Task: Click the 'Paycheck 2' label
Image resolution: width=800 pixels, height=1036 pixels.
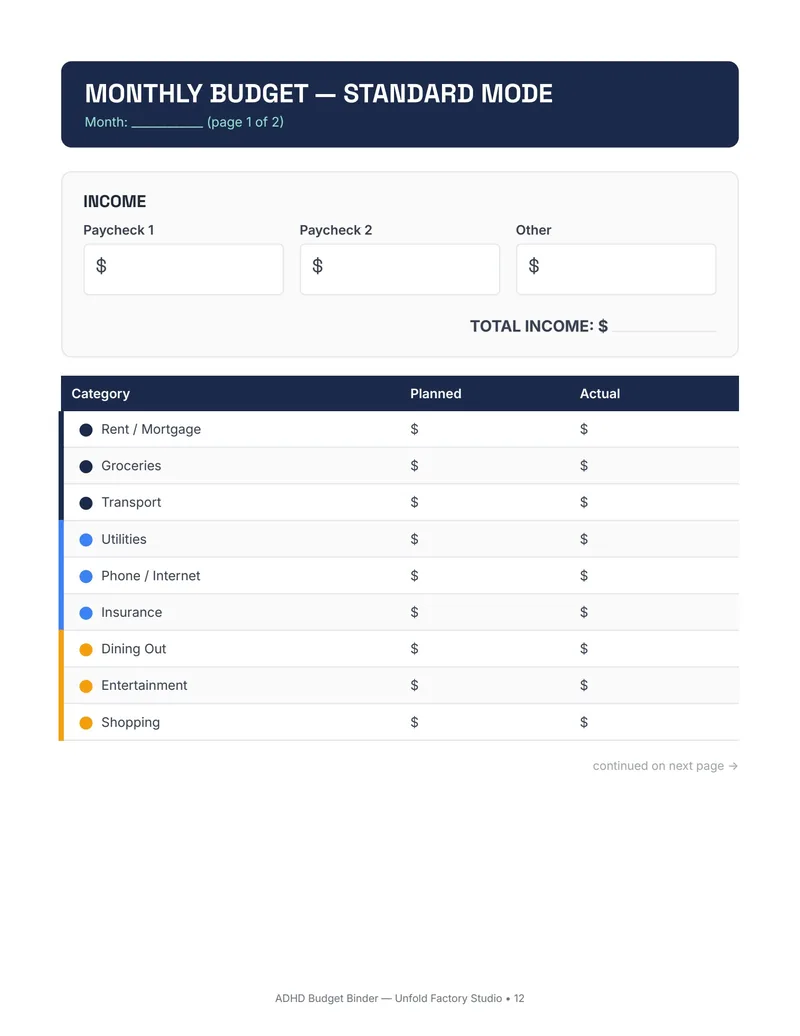Action: (x=336, y=230)
